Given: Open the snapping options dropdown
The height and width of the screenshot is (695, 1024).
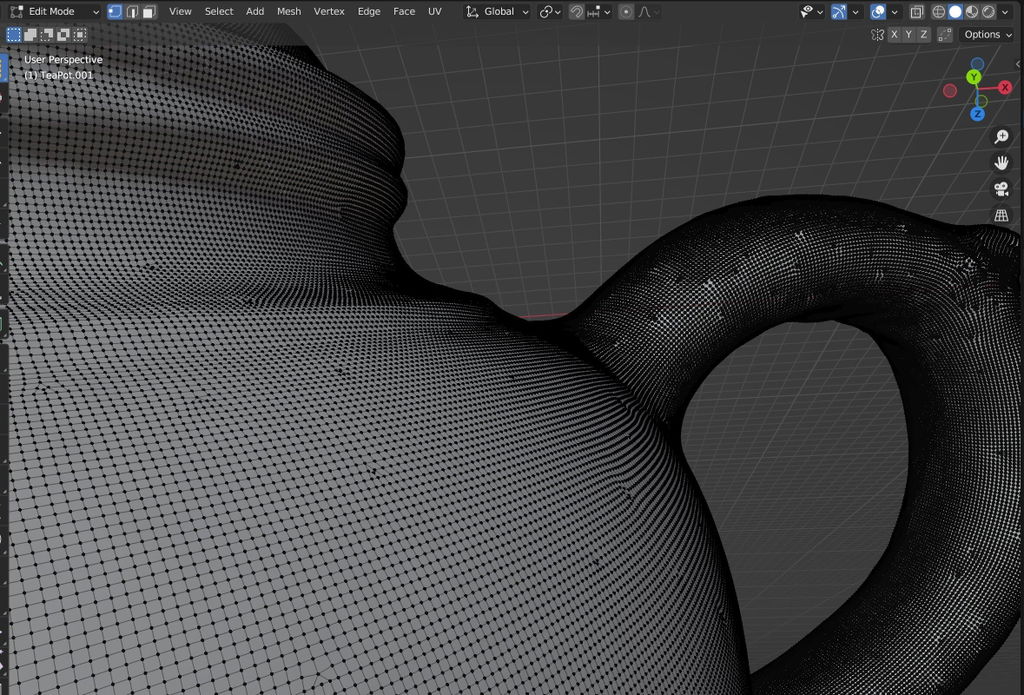Looking at the screenshot, I should coord(599,12).
